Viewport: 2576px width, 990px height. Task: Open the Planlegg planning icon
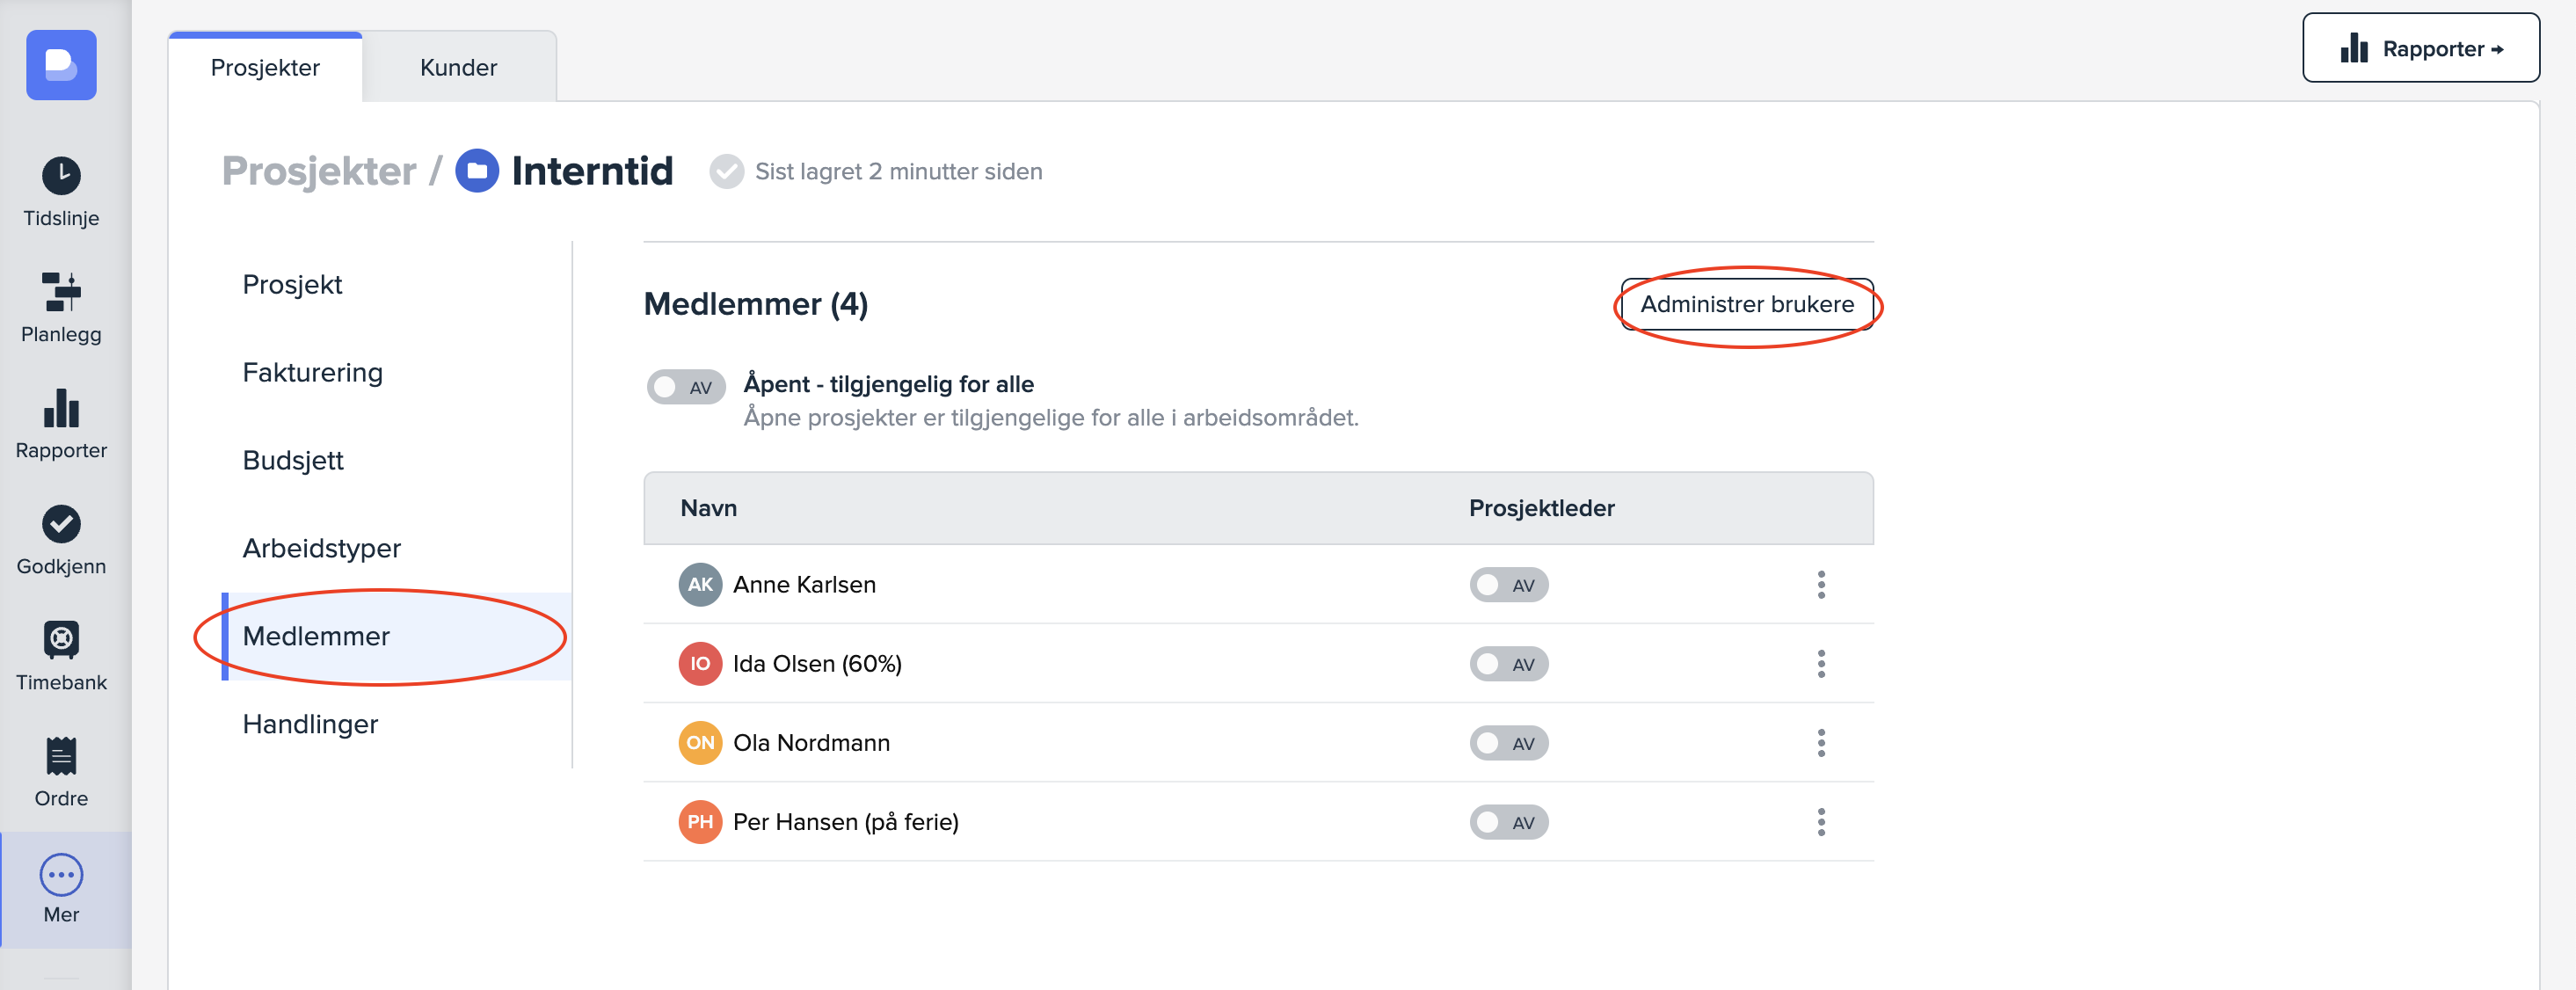[61, 292]
